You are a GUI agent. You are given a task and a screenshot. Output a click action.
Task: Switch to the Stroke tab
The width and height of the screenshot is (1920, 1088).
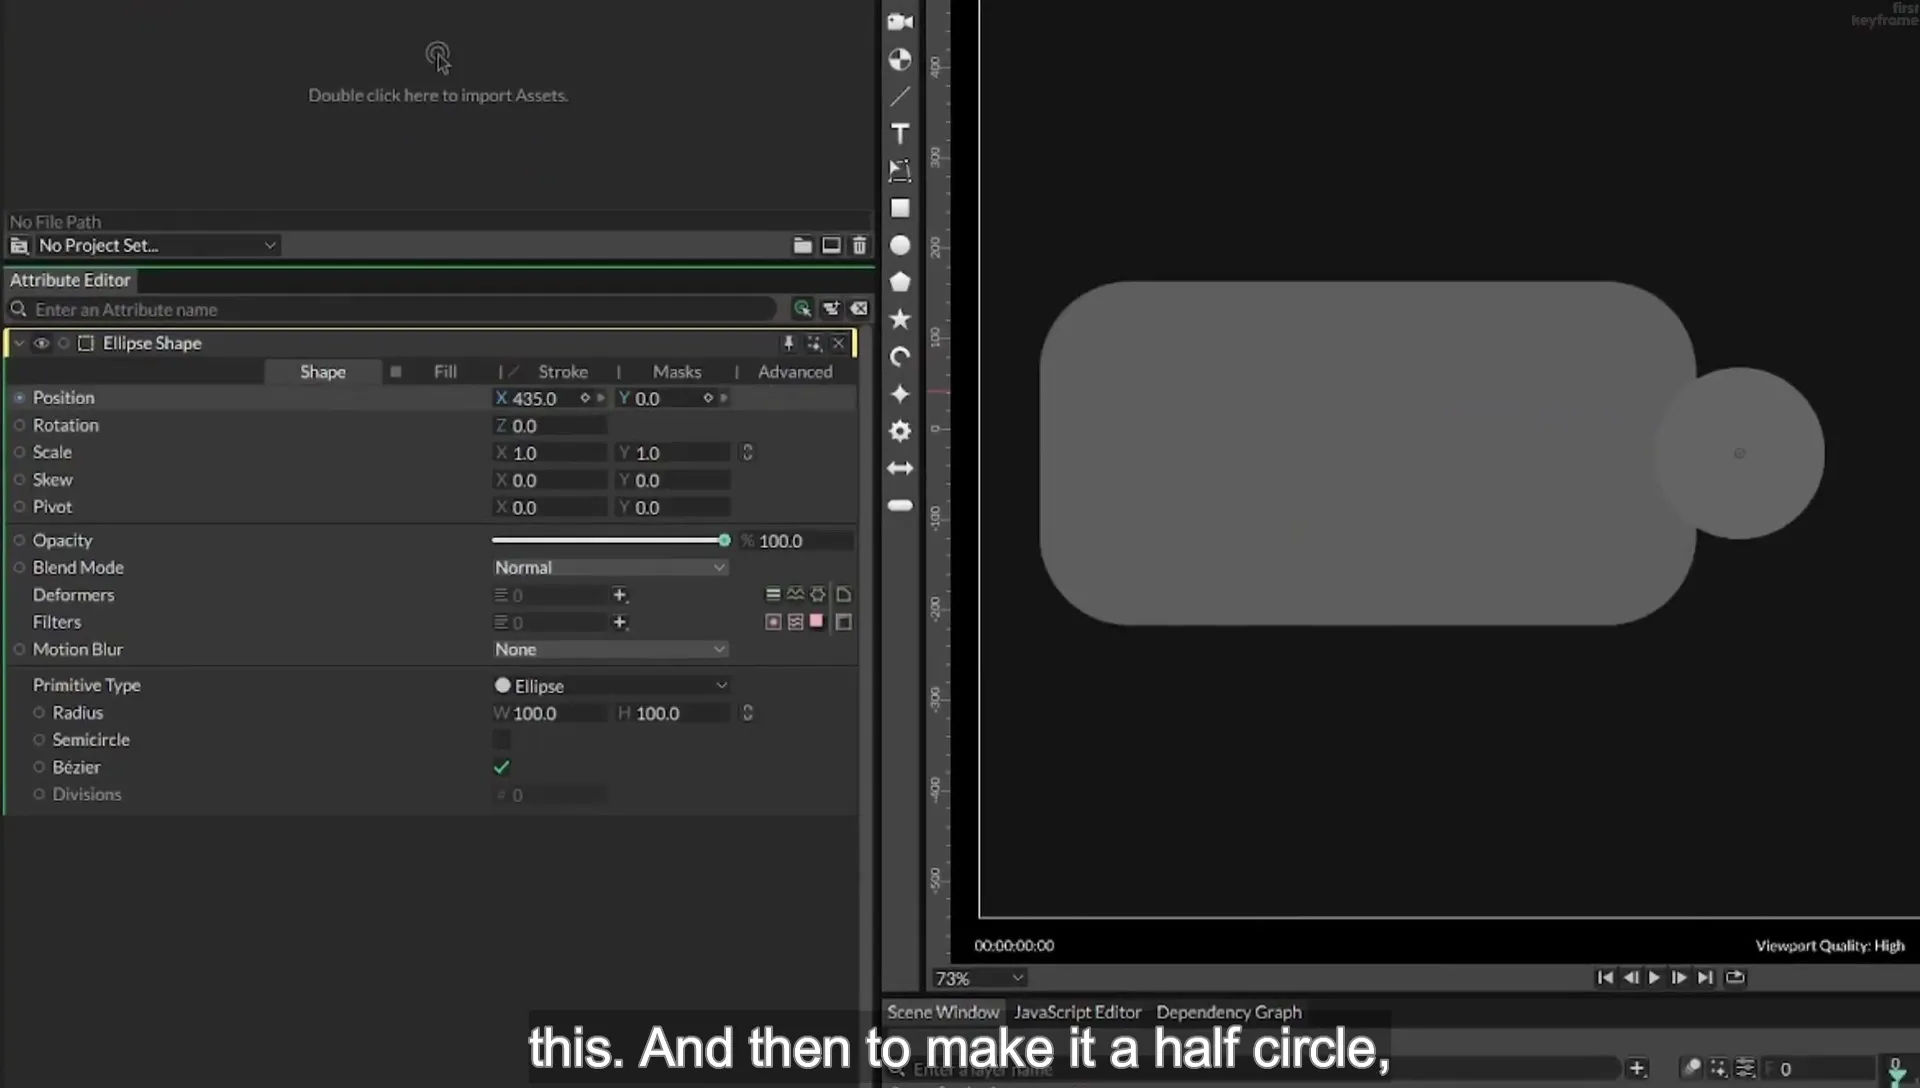coord(563,372)
